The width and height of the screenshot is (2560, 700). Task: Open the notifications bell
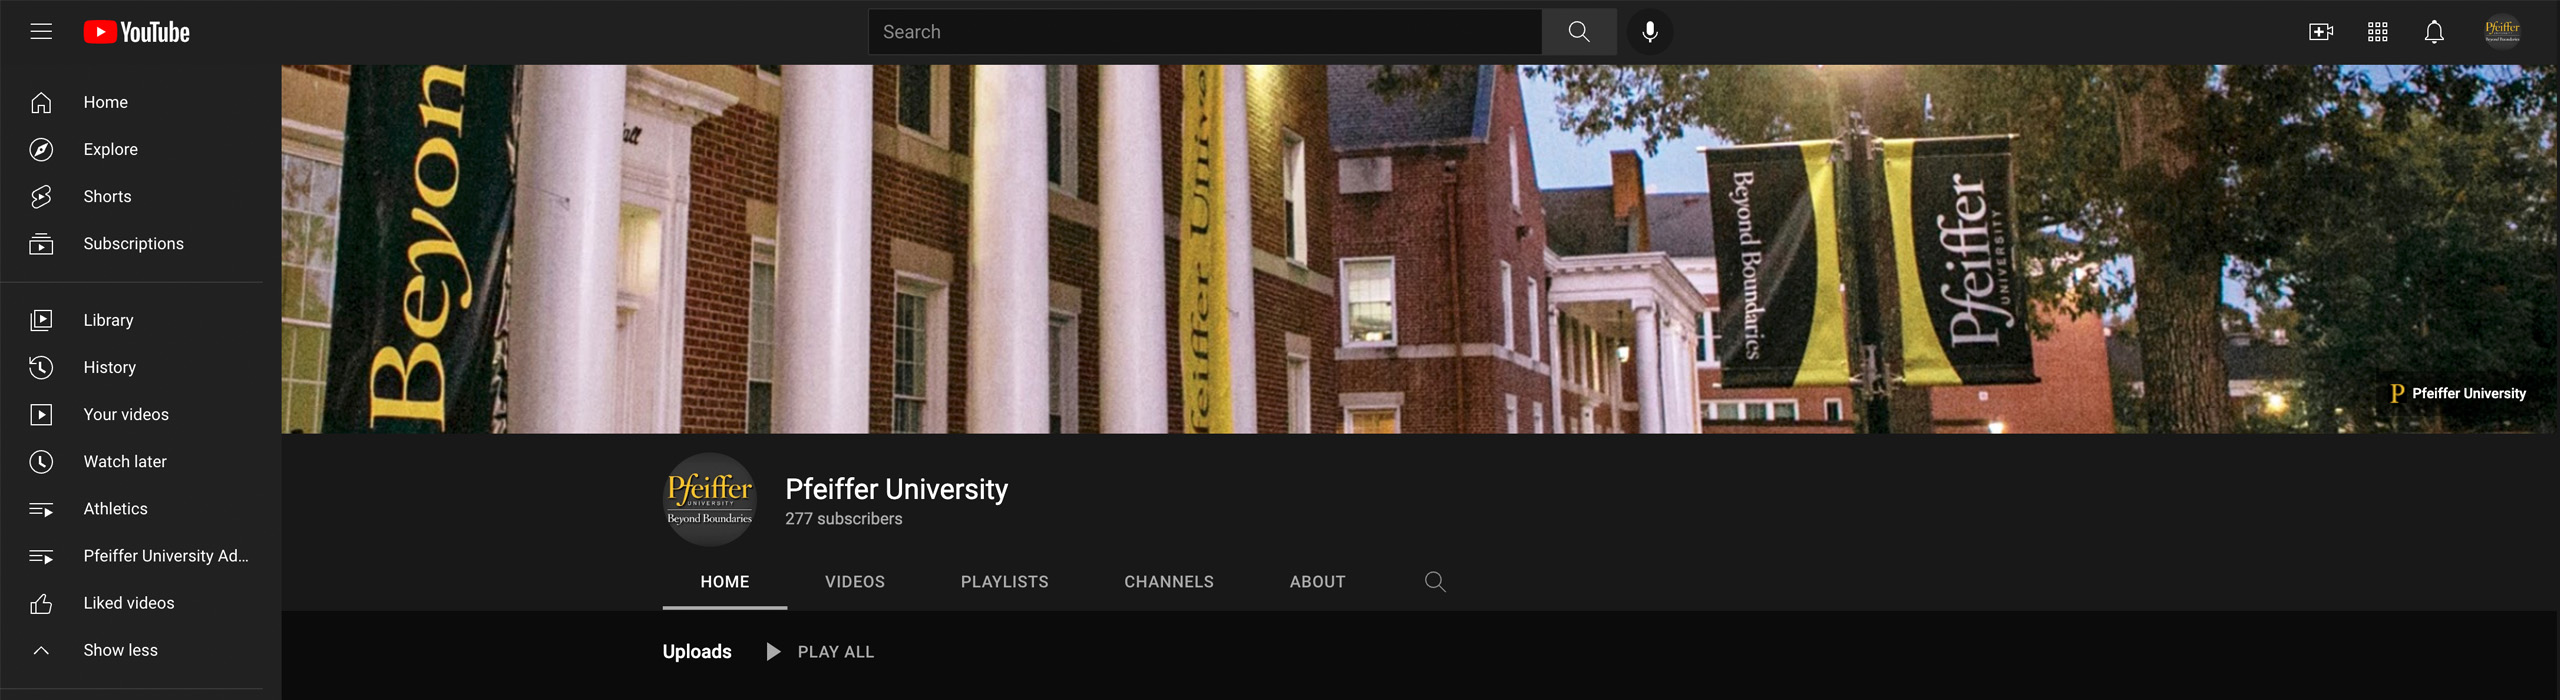pyautogui.click(x=2434, y=32)
